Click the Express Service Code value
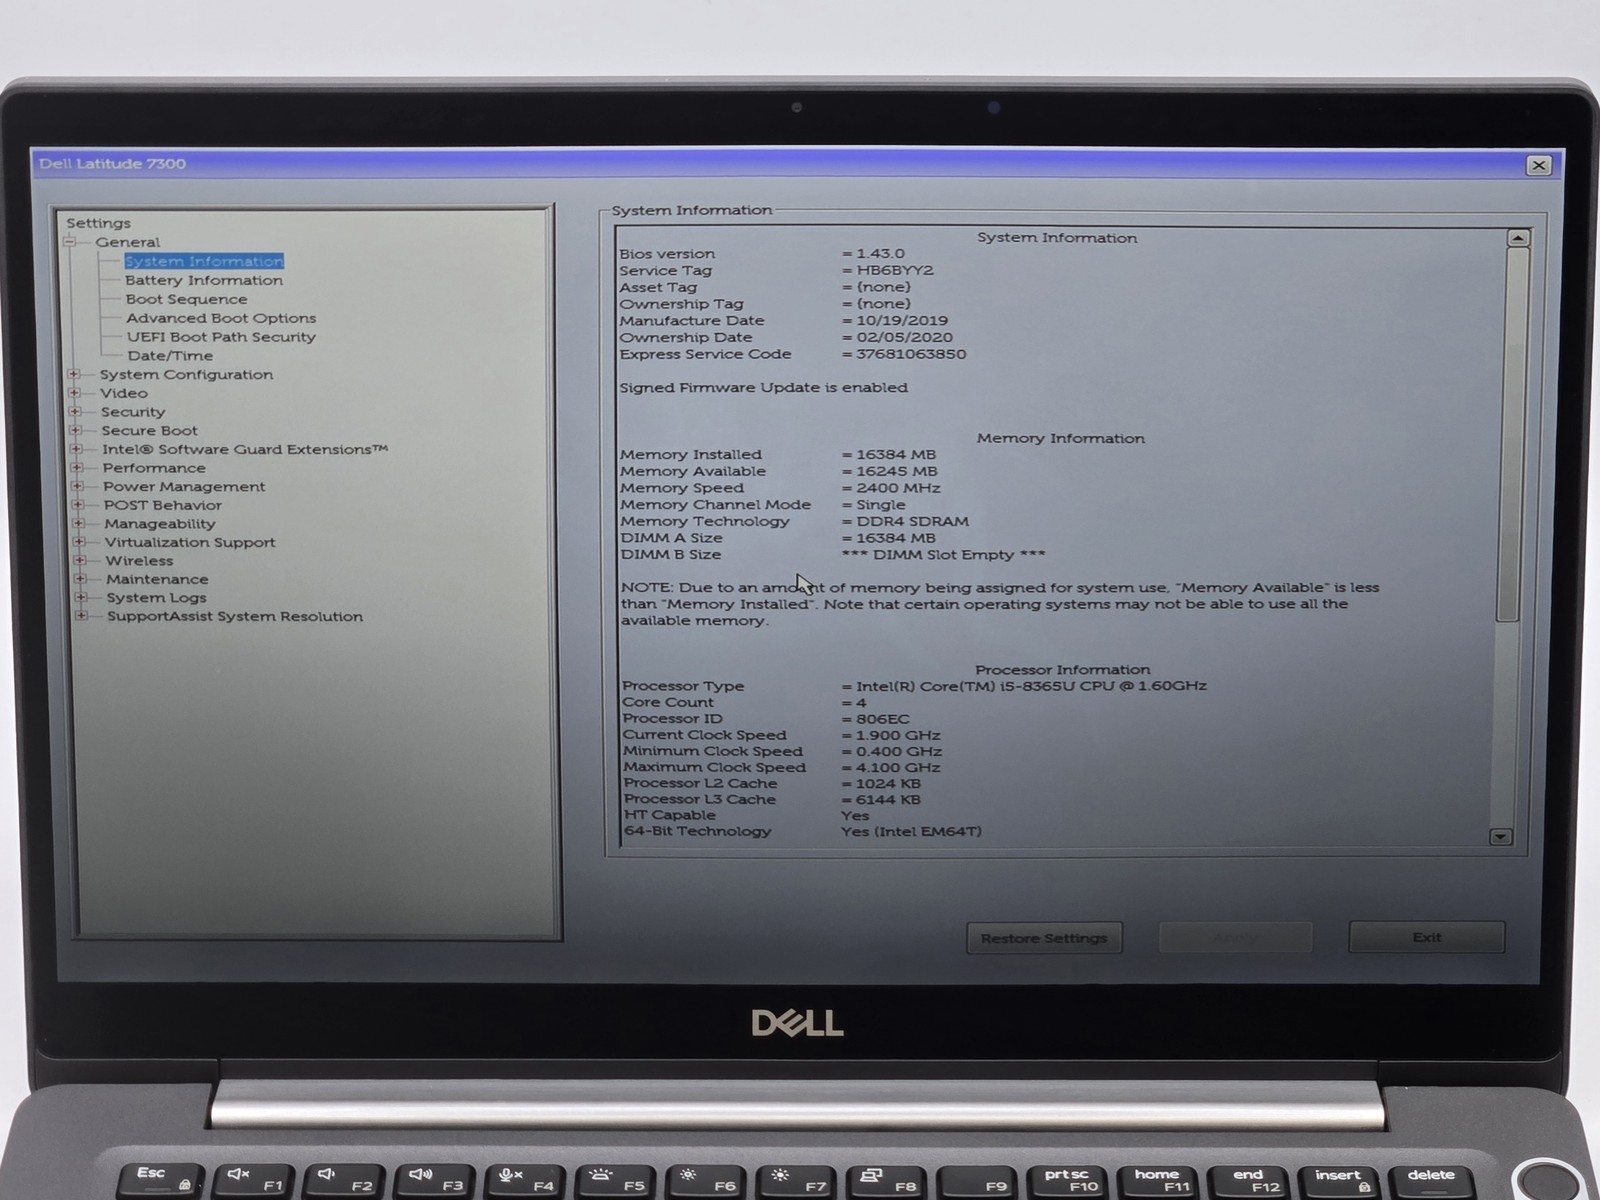Screen dimensions: 1600x1200 coord(911,354)
